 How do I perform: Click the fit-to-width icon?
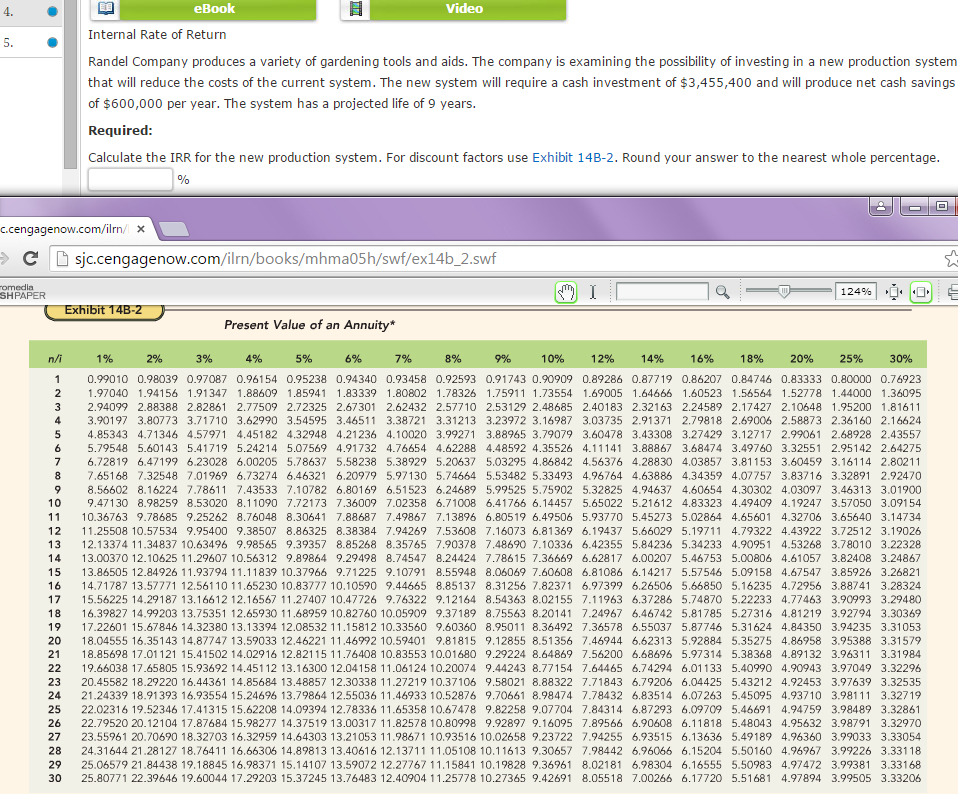[x=921, y=292]
